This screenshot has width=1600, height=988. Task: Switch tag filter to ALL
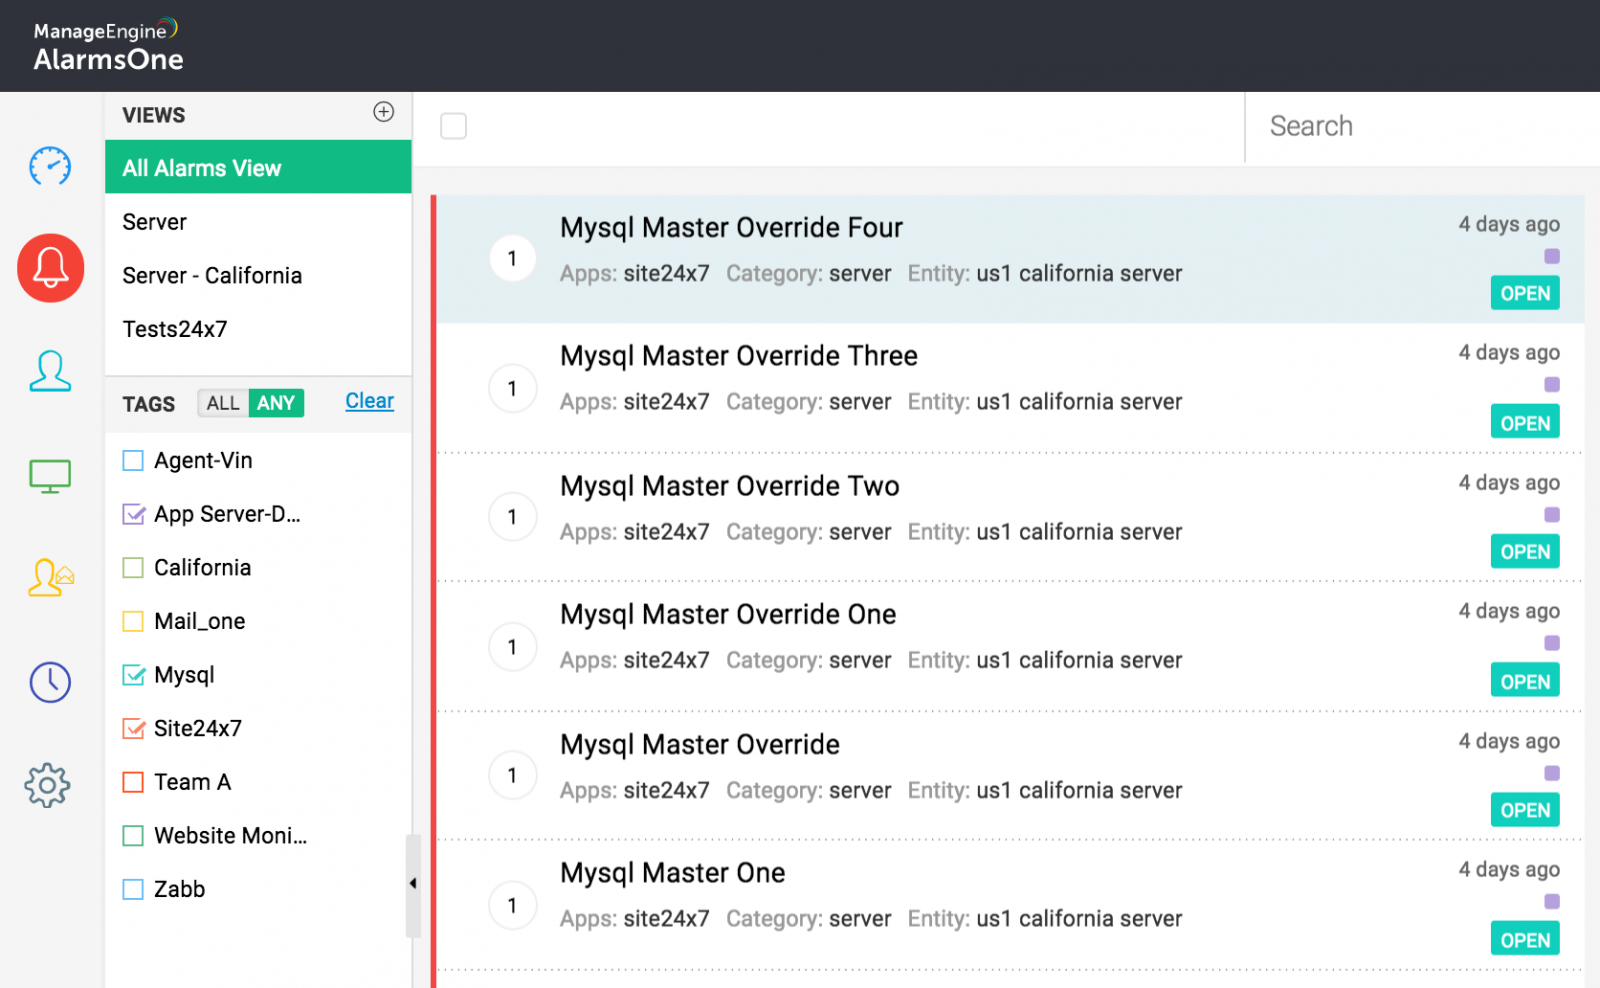pos(223,403)
